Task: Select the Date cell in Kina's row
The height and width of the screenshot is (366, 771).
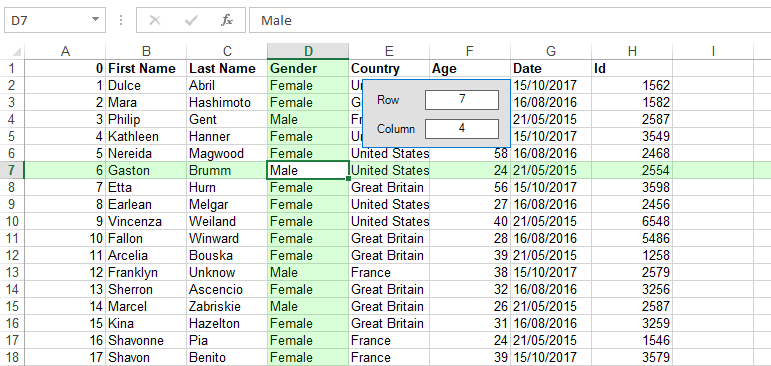Action: (x=551, y=323)
